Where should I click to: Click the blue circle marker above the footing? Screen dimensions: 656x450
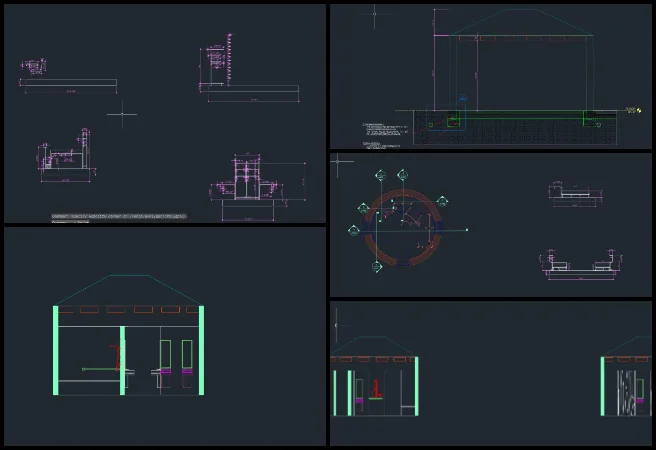(462, 100)
